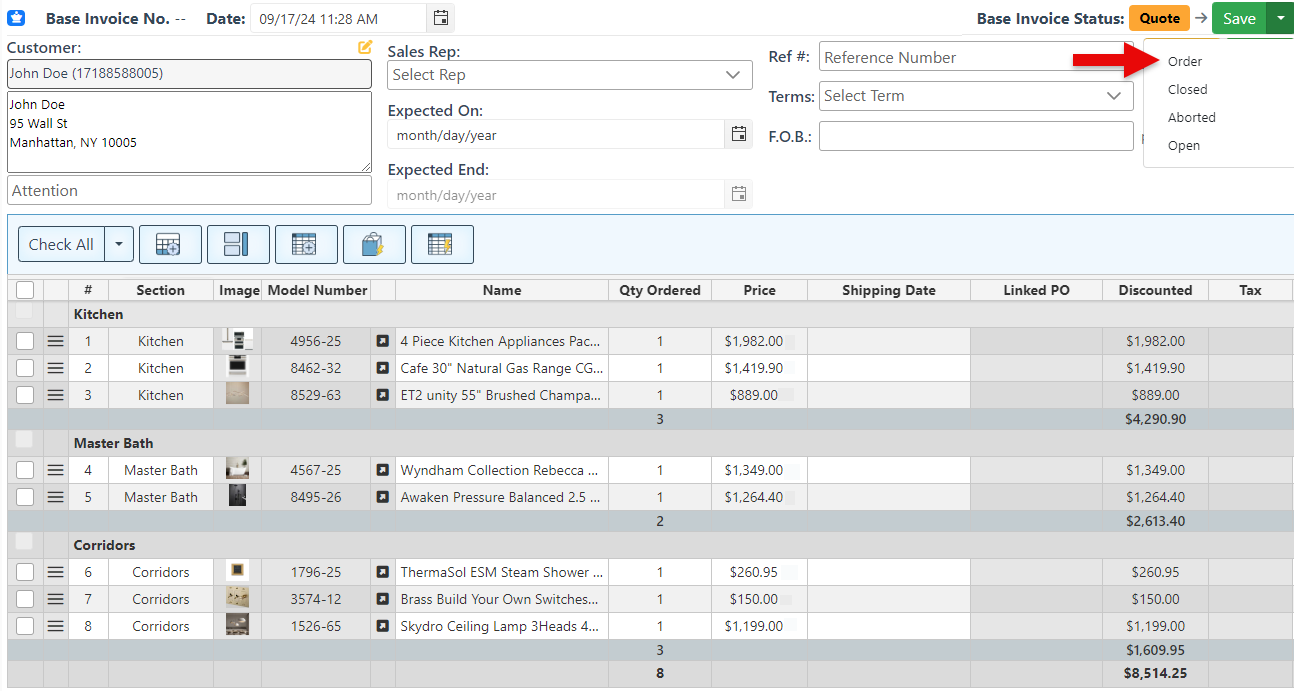This screenshot has height=691, width=1294.
Task: Check the header select-all checkbox
Action: (25, 290)
